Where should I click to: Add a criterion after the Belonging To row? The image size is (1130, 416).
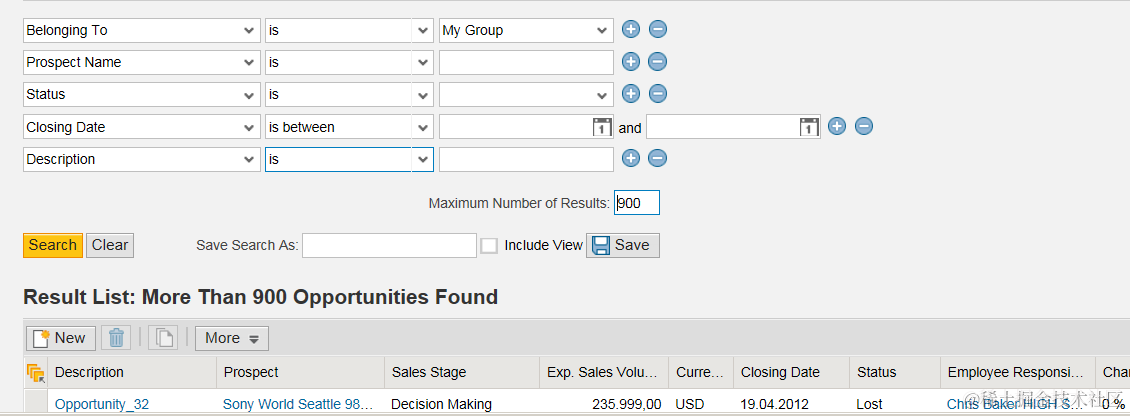pyautogui.click(x=631, y=30)
